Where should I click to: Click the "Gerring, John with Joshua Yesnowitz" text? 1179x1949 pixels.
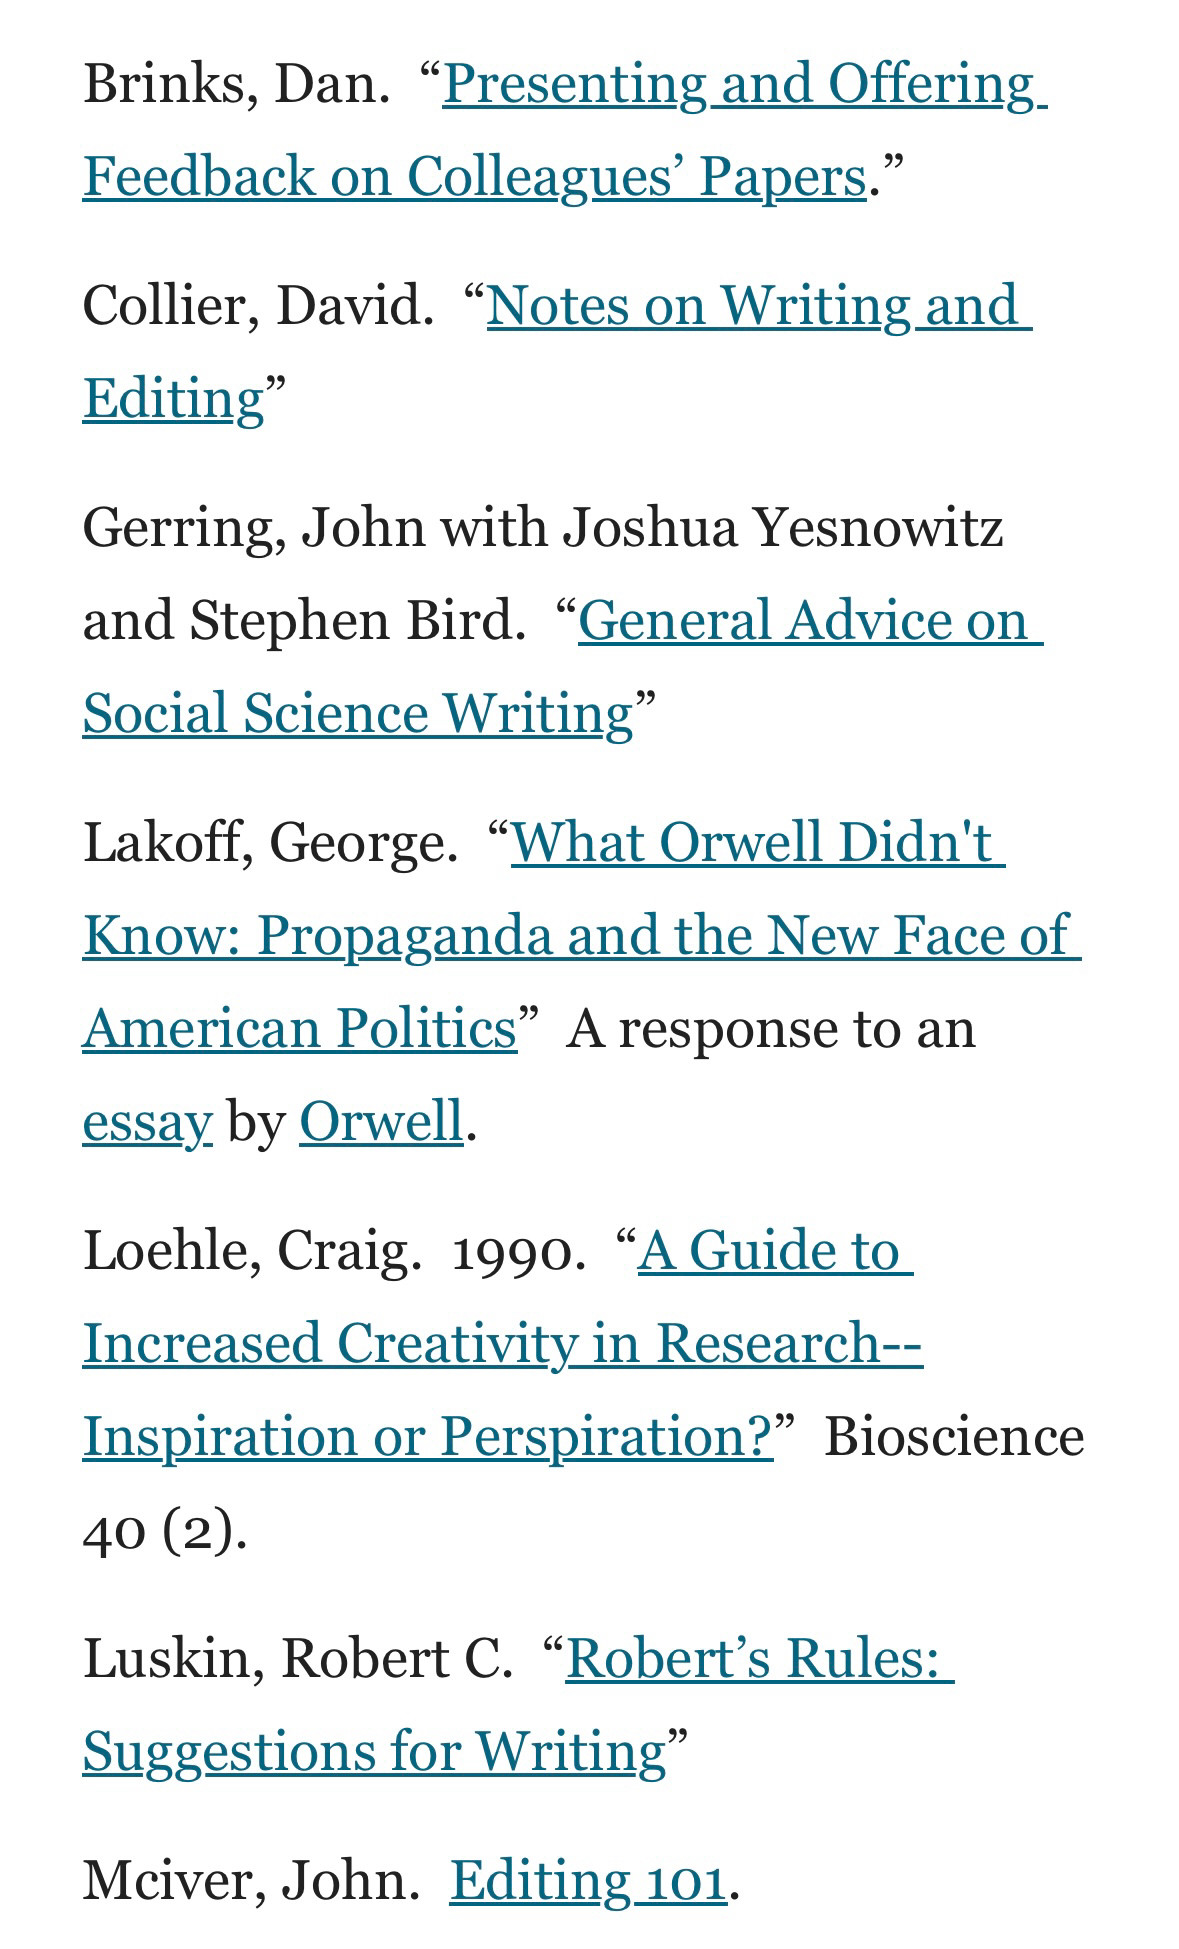pos(543,527)
